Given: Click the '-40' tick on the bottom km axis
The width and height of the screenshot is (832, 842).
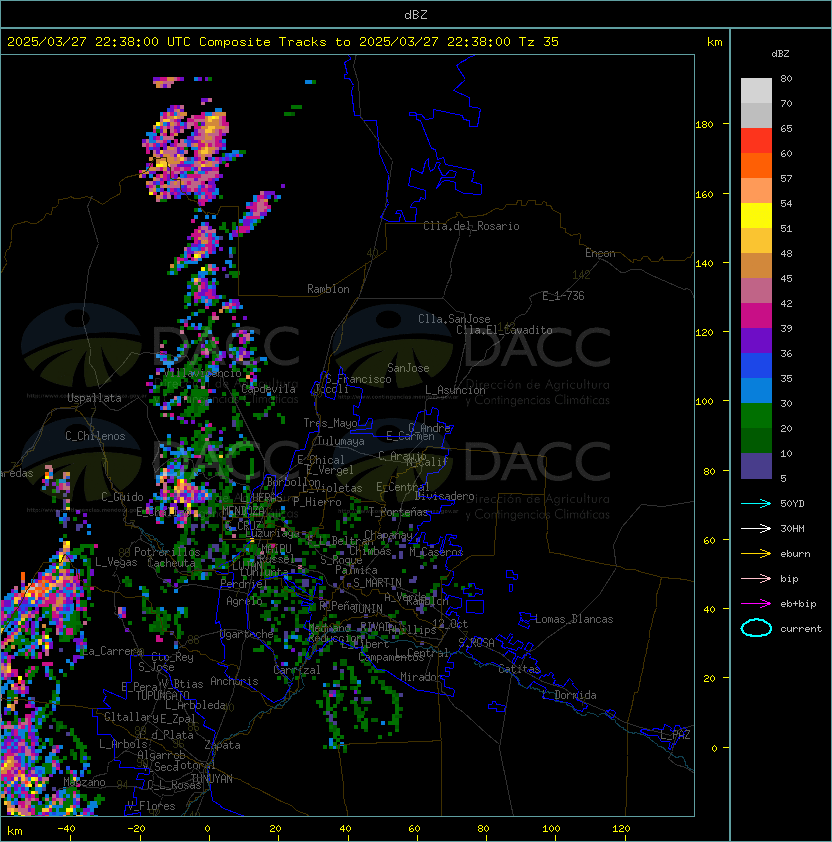Looking at the screenshot, I should [66, 829].
